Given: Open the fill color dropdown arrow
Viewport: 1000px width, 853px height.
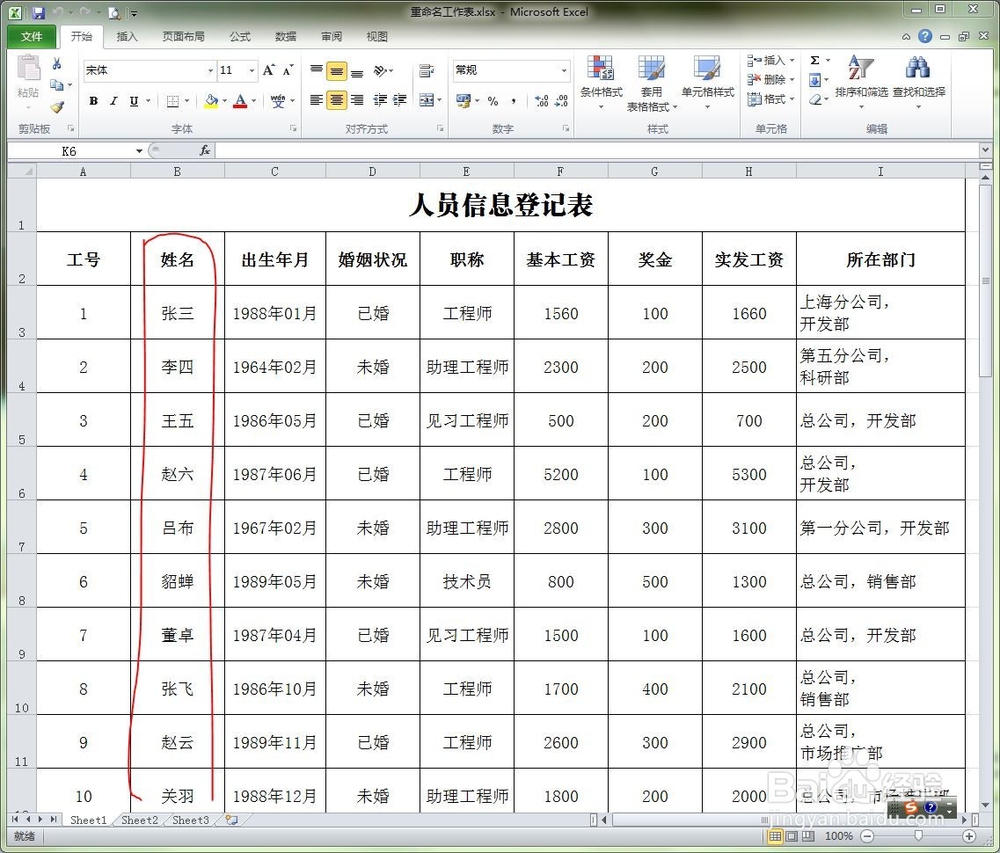Looking at the screenshot, I should 224,101.
